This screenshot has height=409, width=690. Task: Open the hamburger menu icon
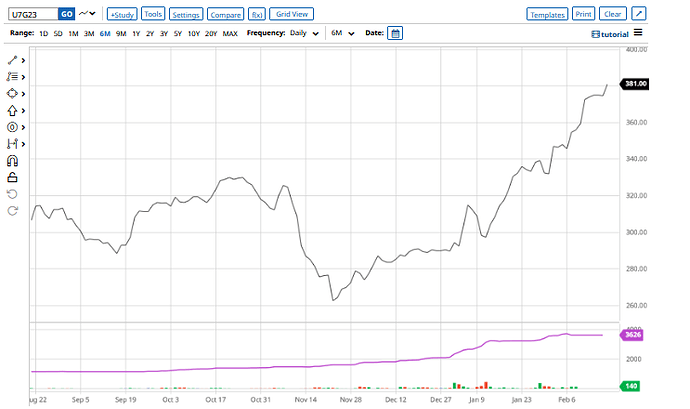coord(638,33)
